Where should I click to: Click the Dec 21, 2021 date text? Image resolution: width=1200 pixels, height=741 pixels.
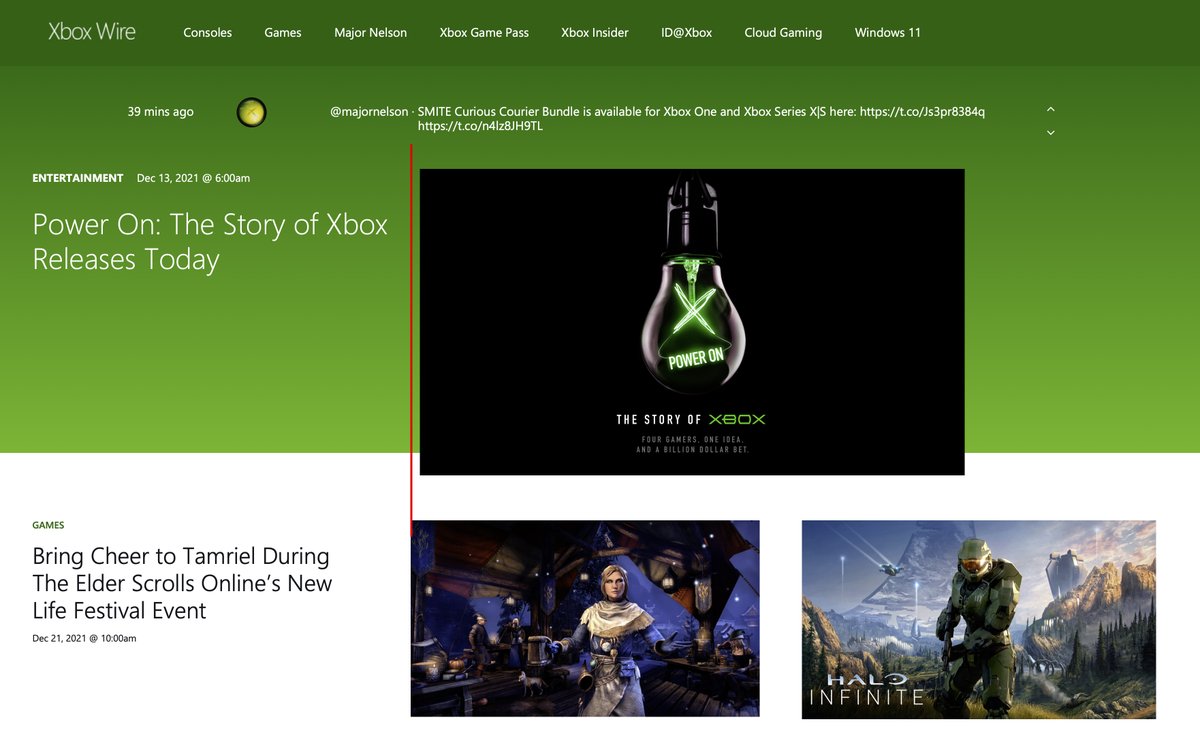click(84, 638)
